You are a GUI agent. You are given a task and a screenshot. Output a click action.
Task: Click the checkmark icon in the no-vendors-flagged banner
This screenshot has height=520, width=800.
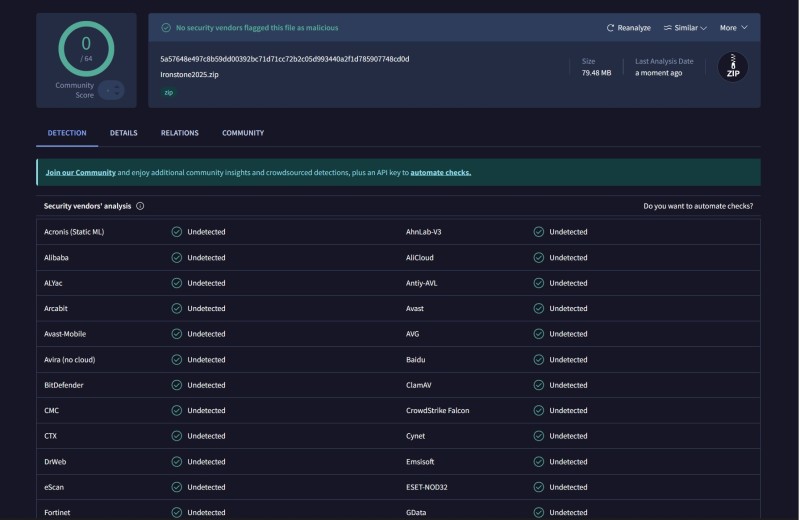tap(166, 28)
